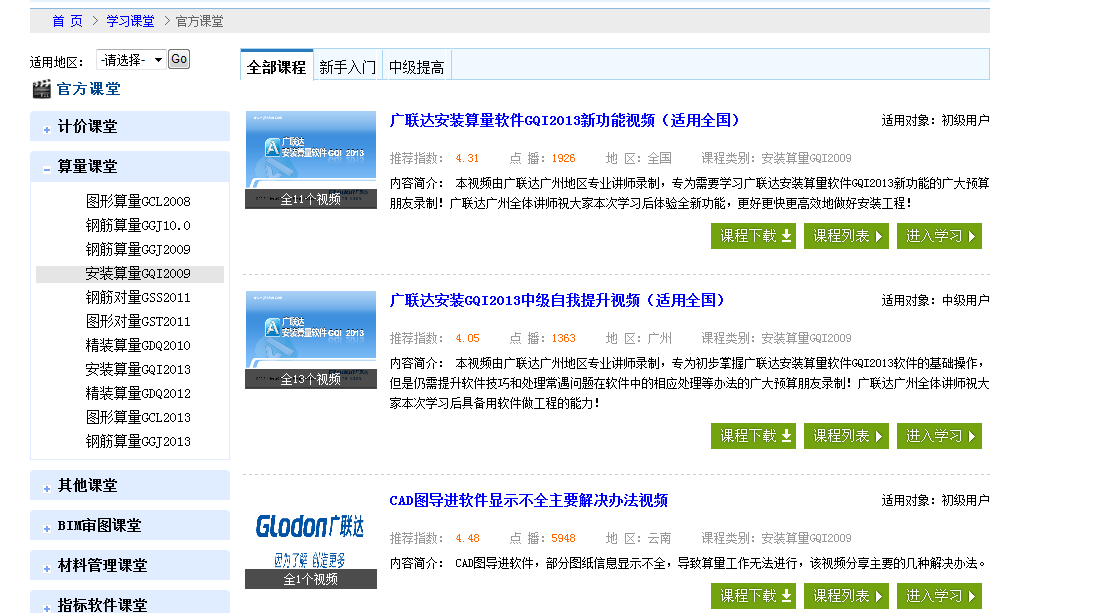Click 推荐指数 value 4.05
The width and height of the screenshot is (1115, 613).
pyautogui.click(x=467, y=339)
